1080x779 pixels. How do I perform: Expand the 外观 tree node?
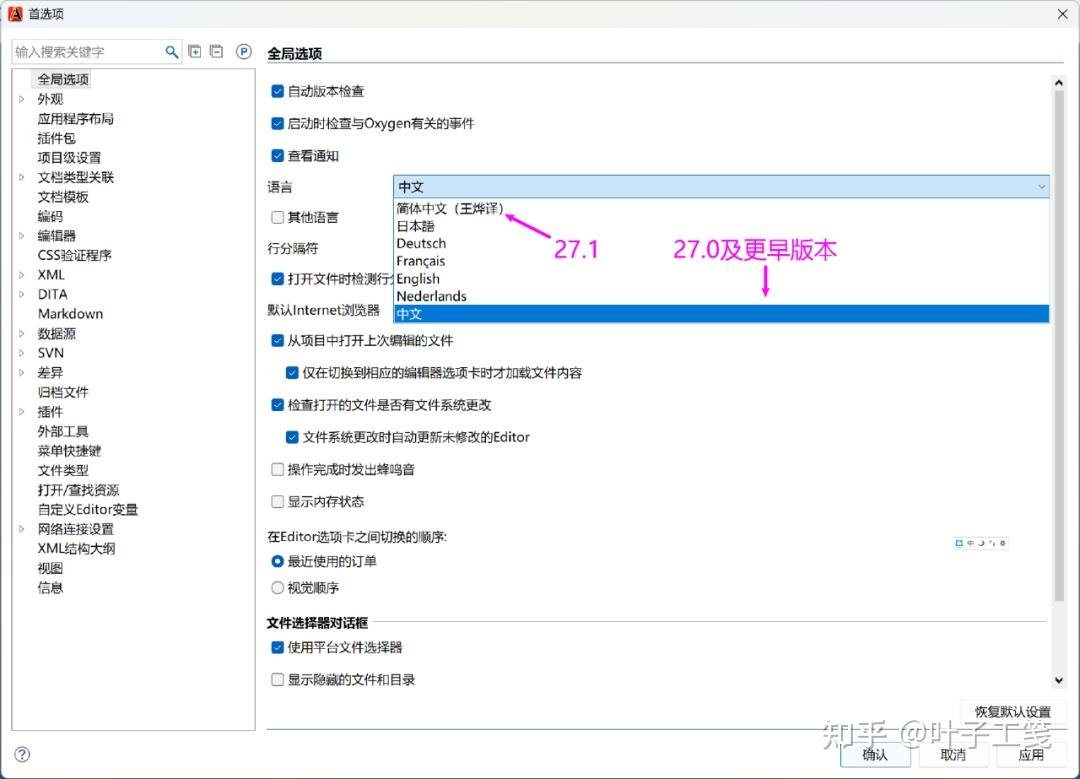(x=21, y=99)
